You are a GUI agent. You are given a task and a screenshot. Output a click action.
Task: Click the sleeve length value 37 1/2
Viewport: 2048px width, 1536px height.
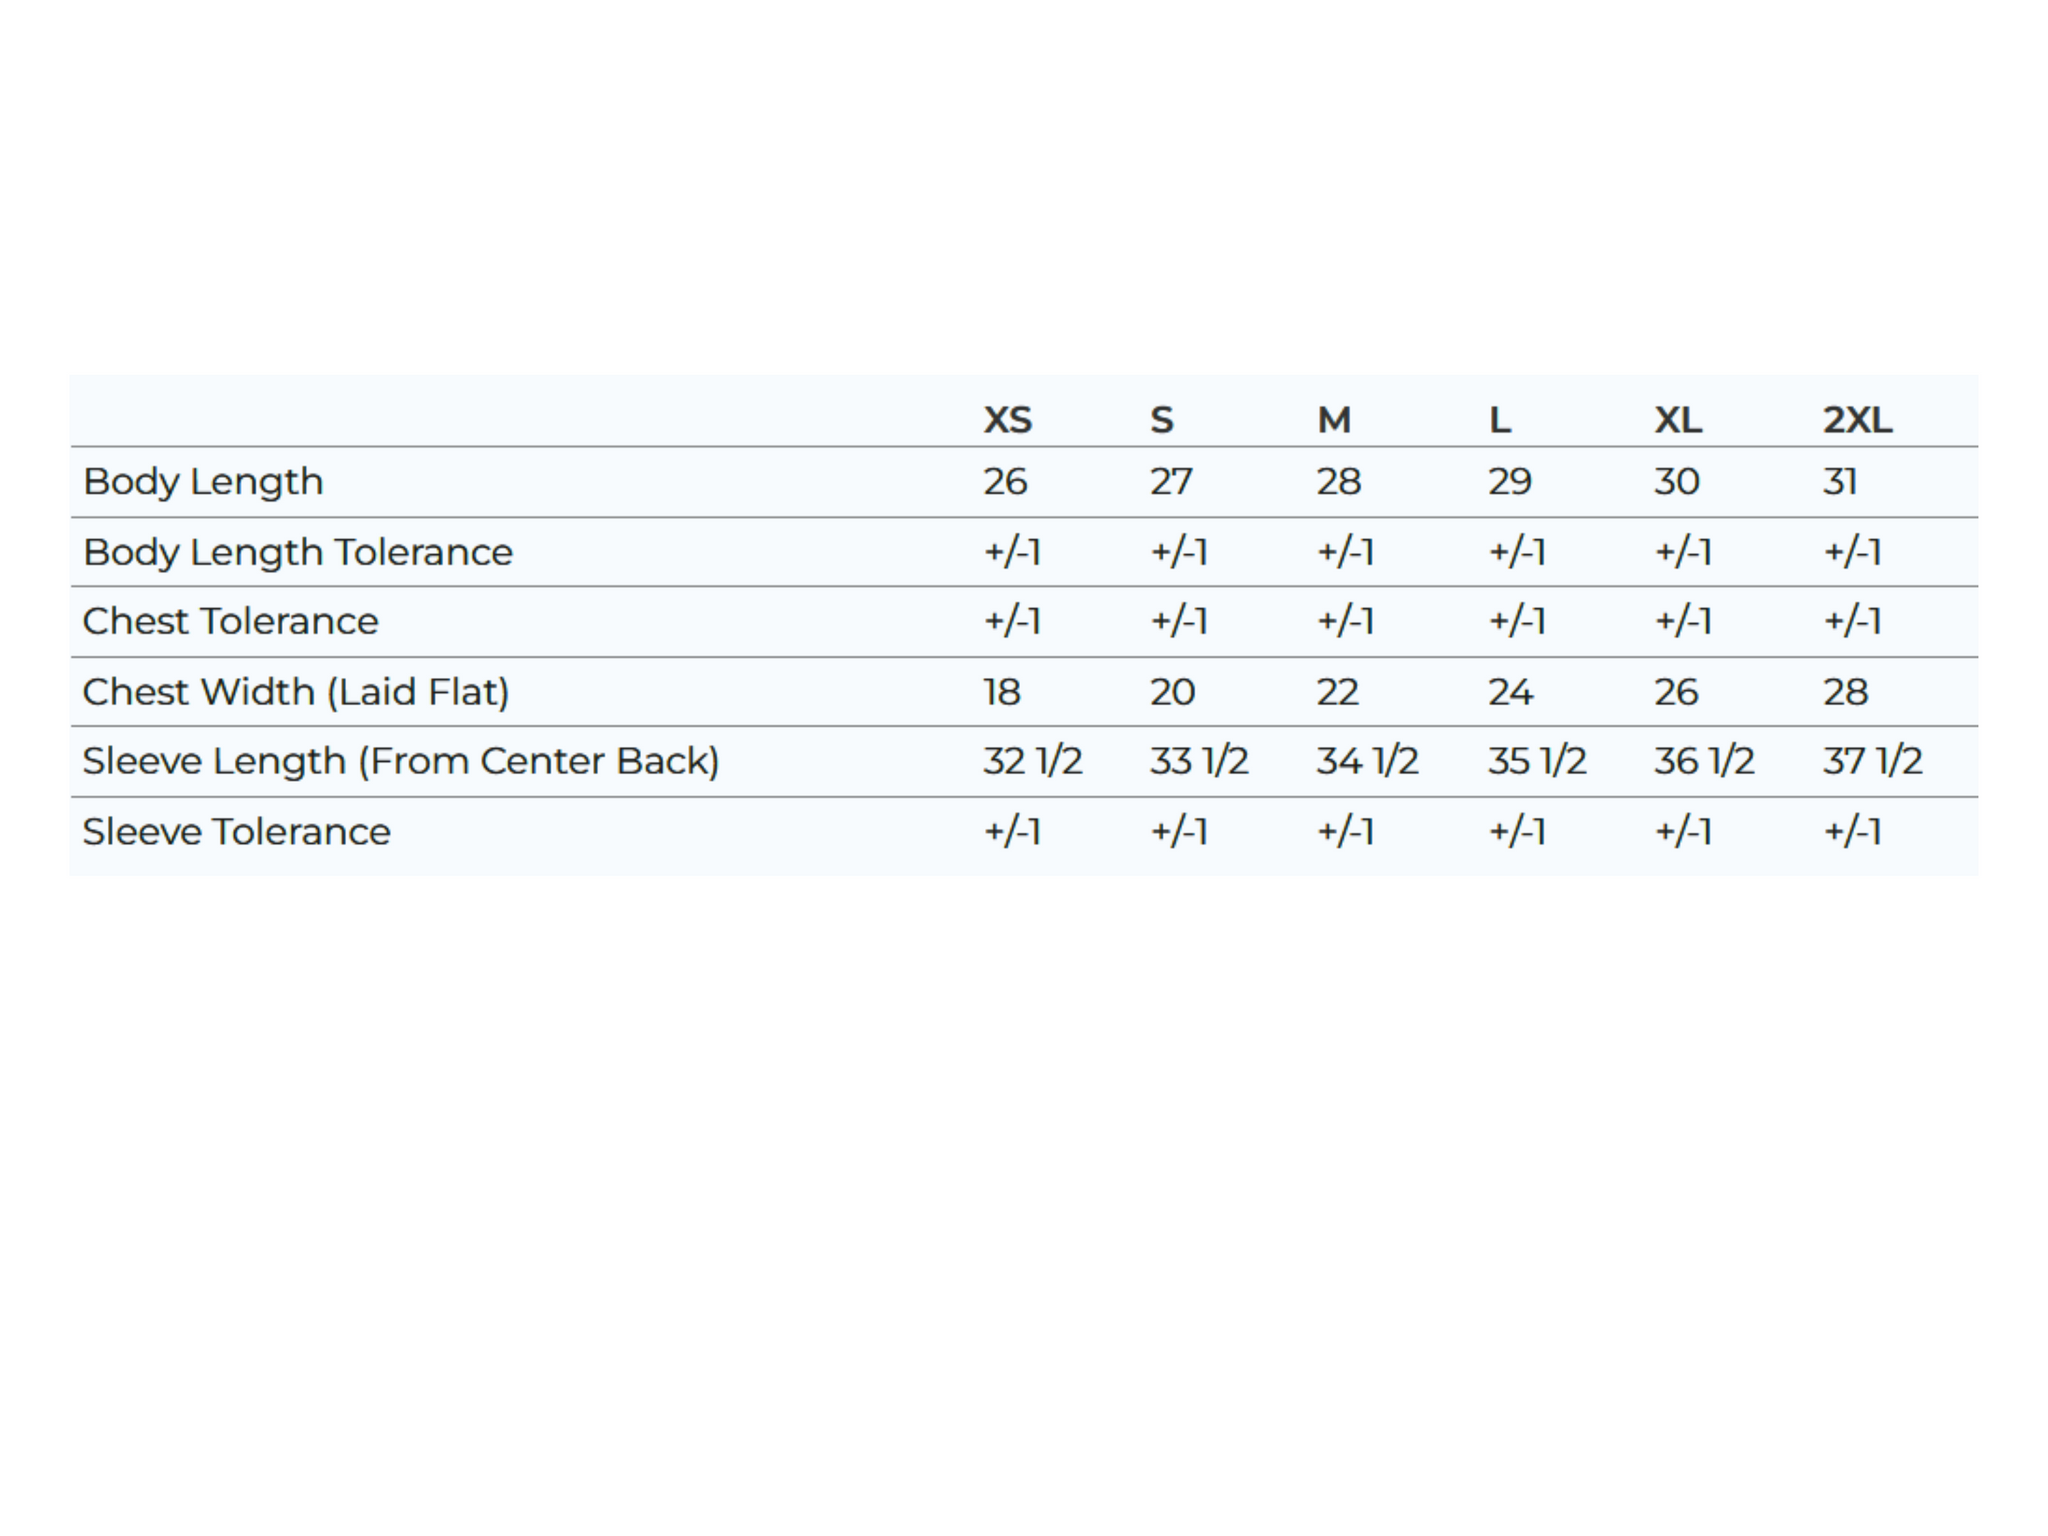(x=1872, y=761)
